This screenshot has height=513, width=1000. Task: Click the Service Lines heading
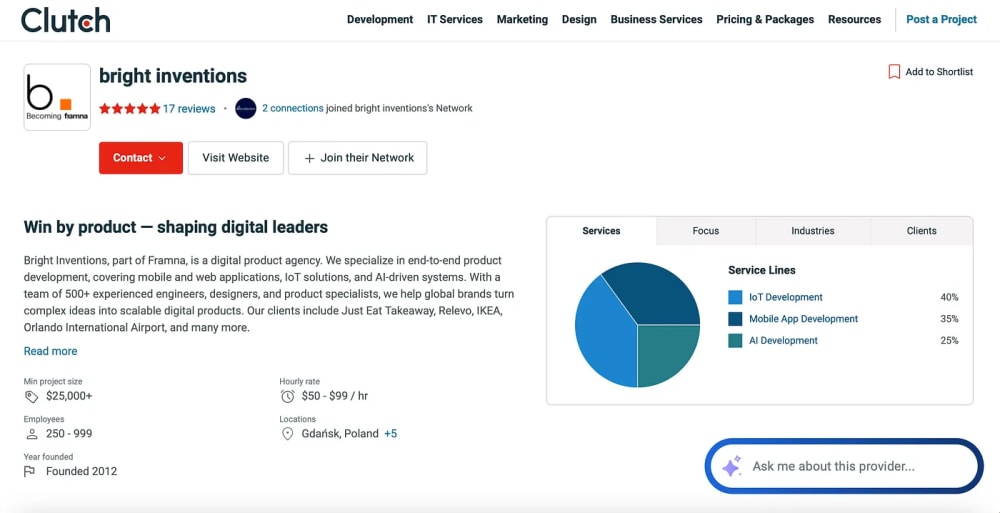click(762, 271)
